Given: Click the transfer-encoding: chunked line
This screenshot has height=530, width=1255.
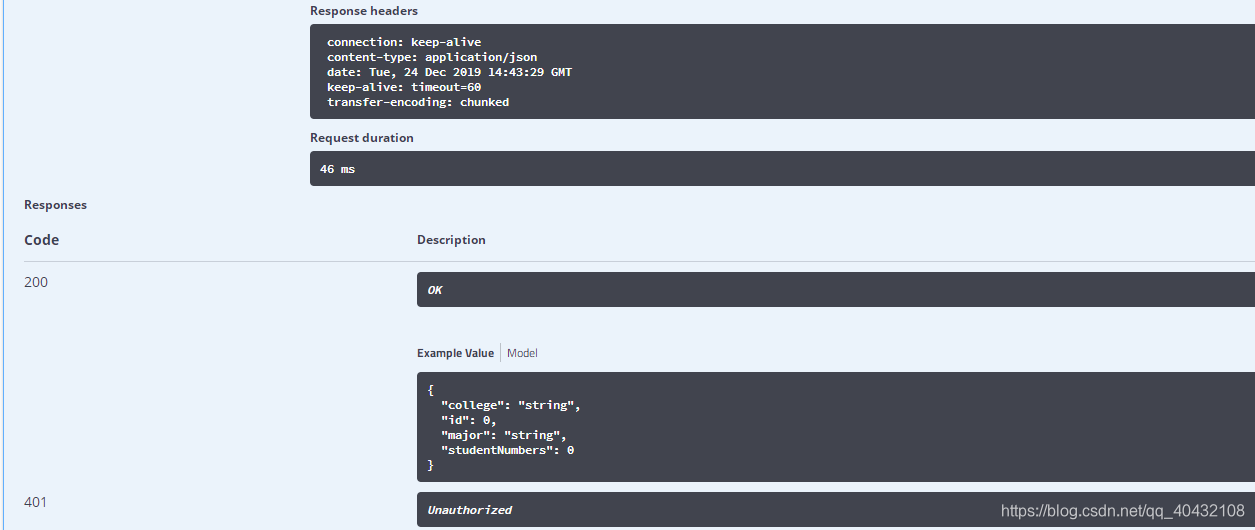Looking at the screenshot, I should point(418,102).
